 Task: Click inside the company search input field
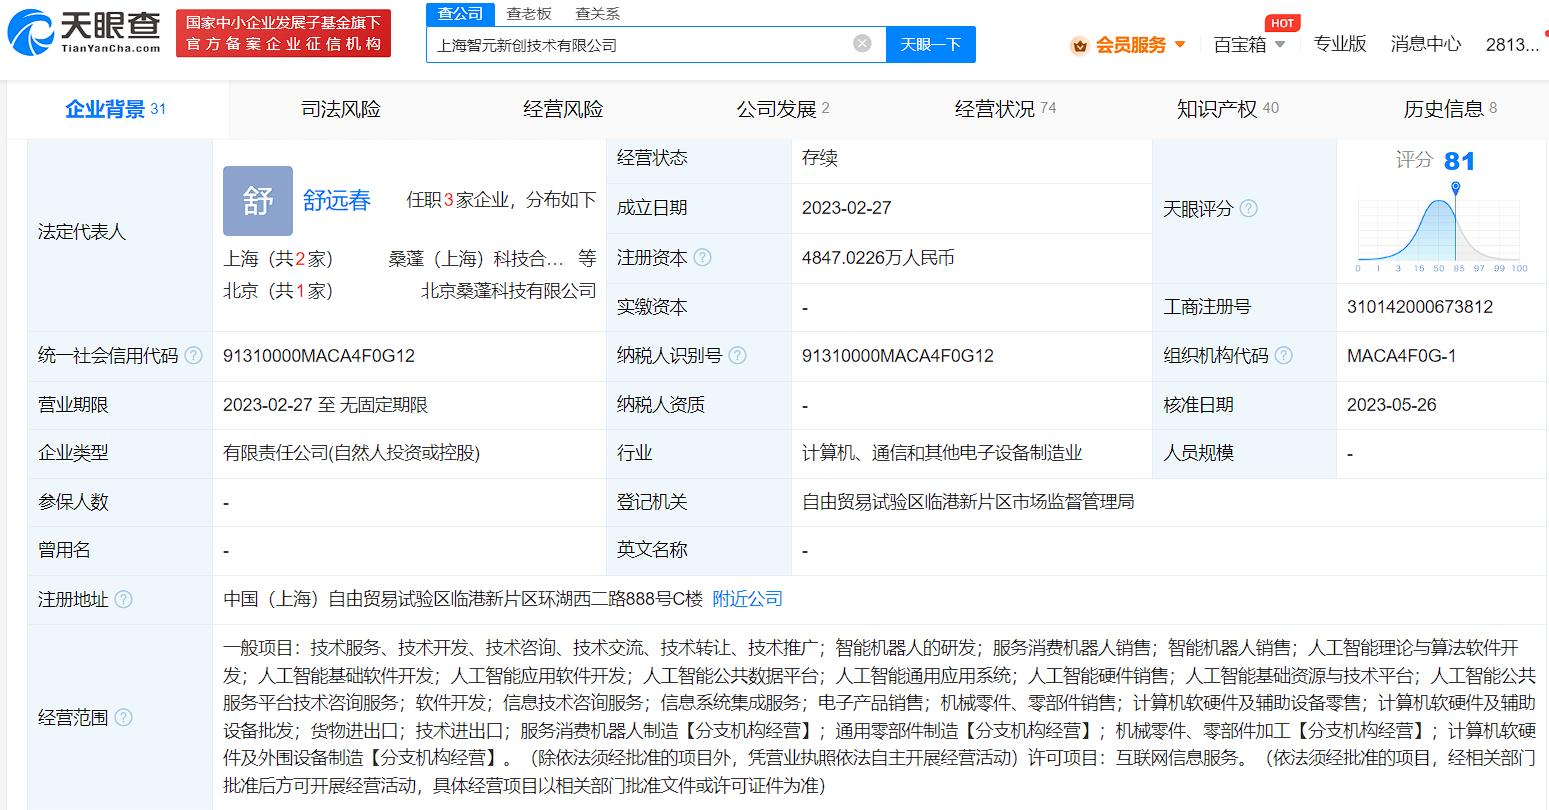coord(640,43)
